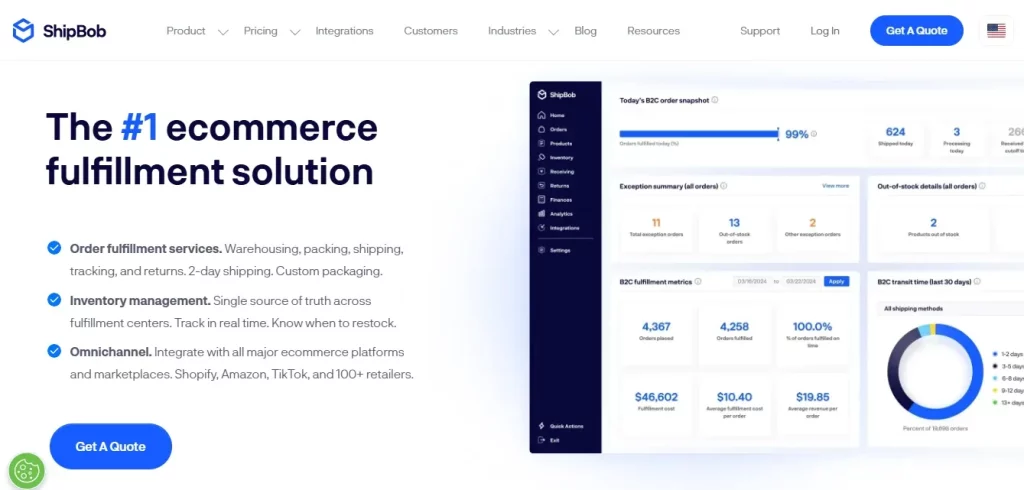The image size is (1024, 490).
Task: Click Quick Actions in the dashboard sidebar
Action: click(x=560, y=426)
